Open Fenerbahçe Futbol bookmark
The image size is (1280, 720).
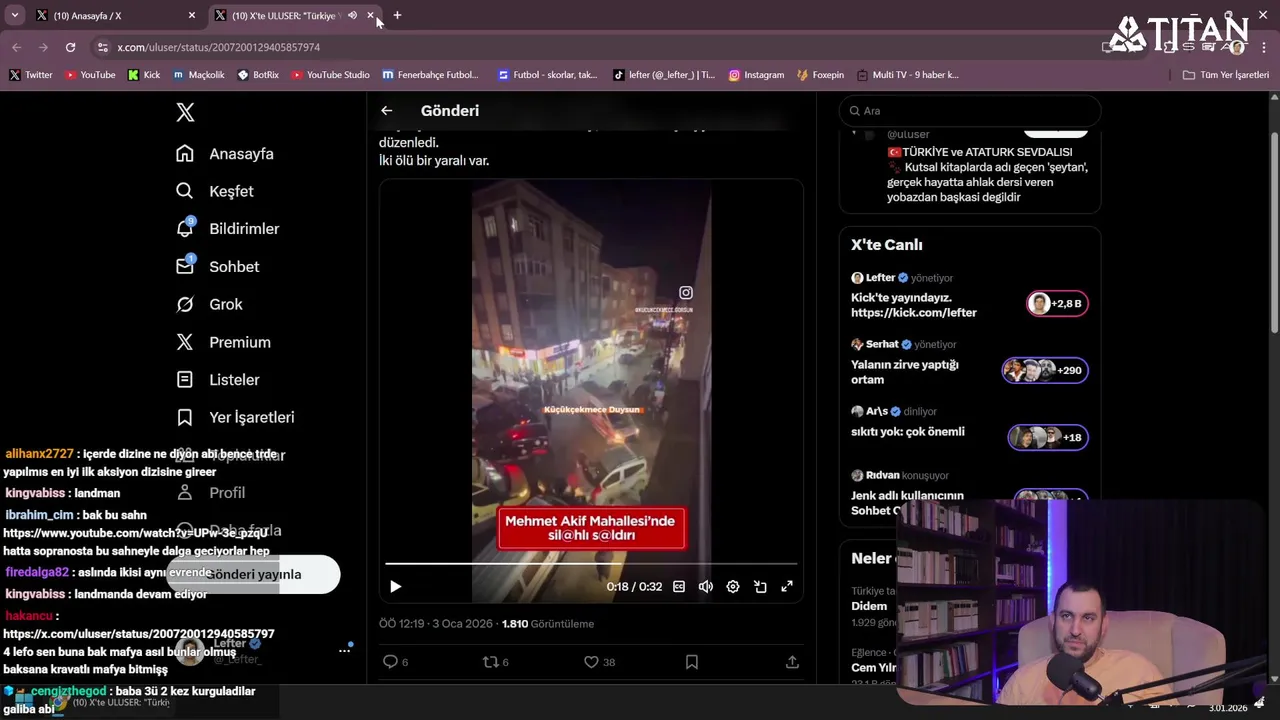(430, 75)
